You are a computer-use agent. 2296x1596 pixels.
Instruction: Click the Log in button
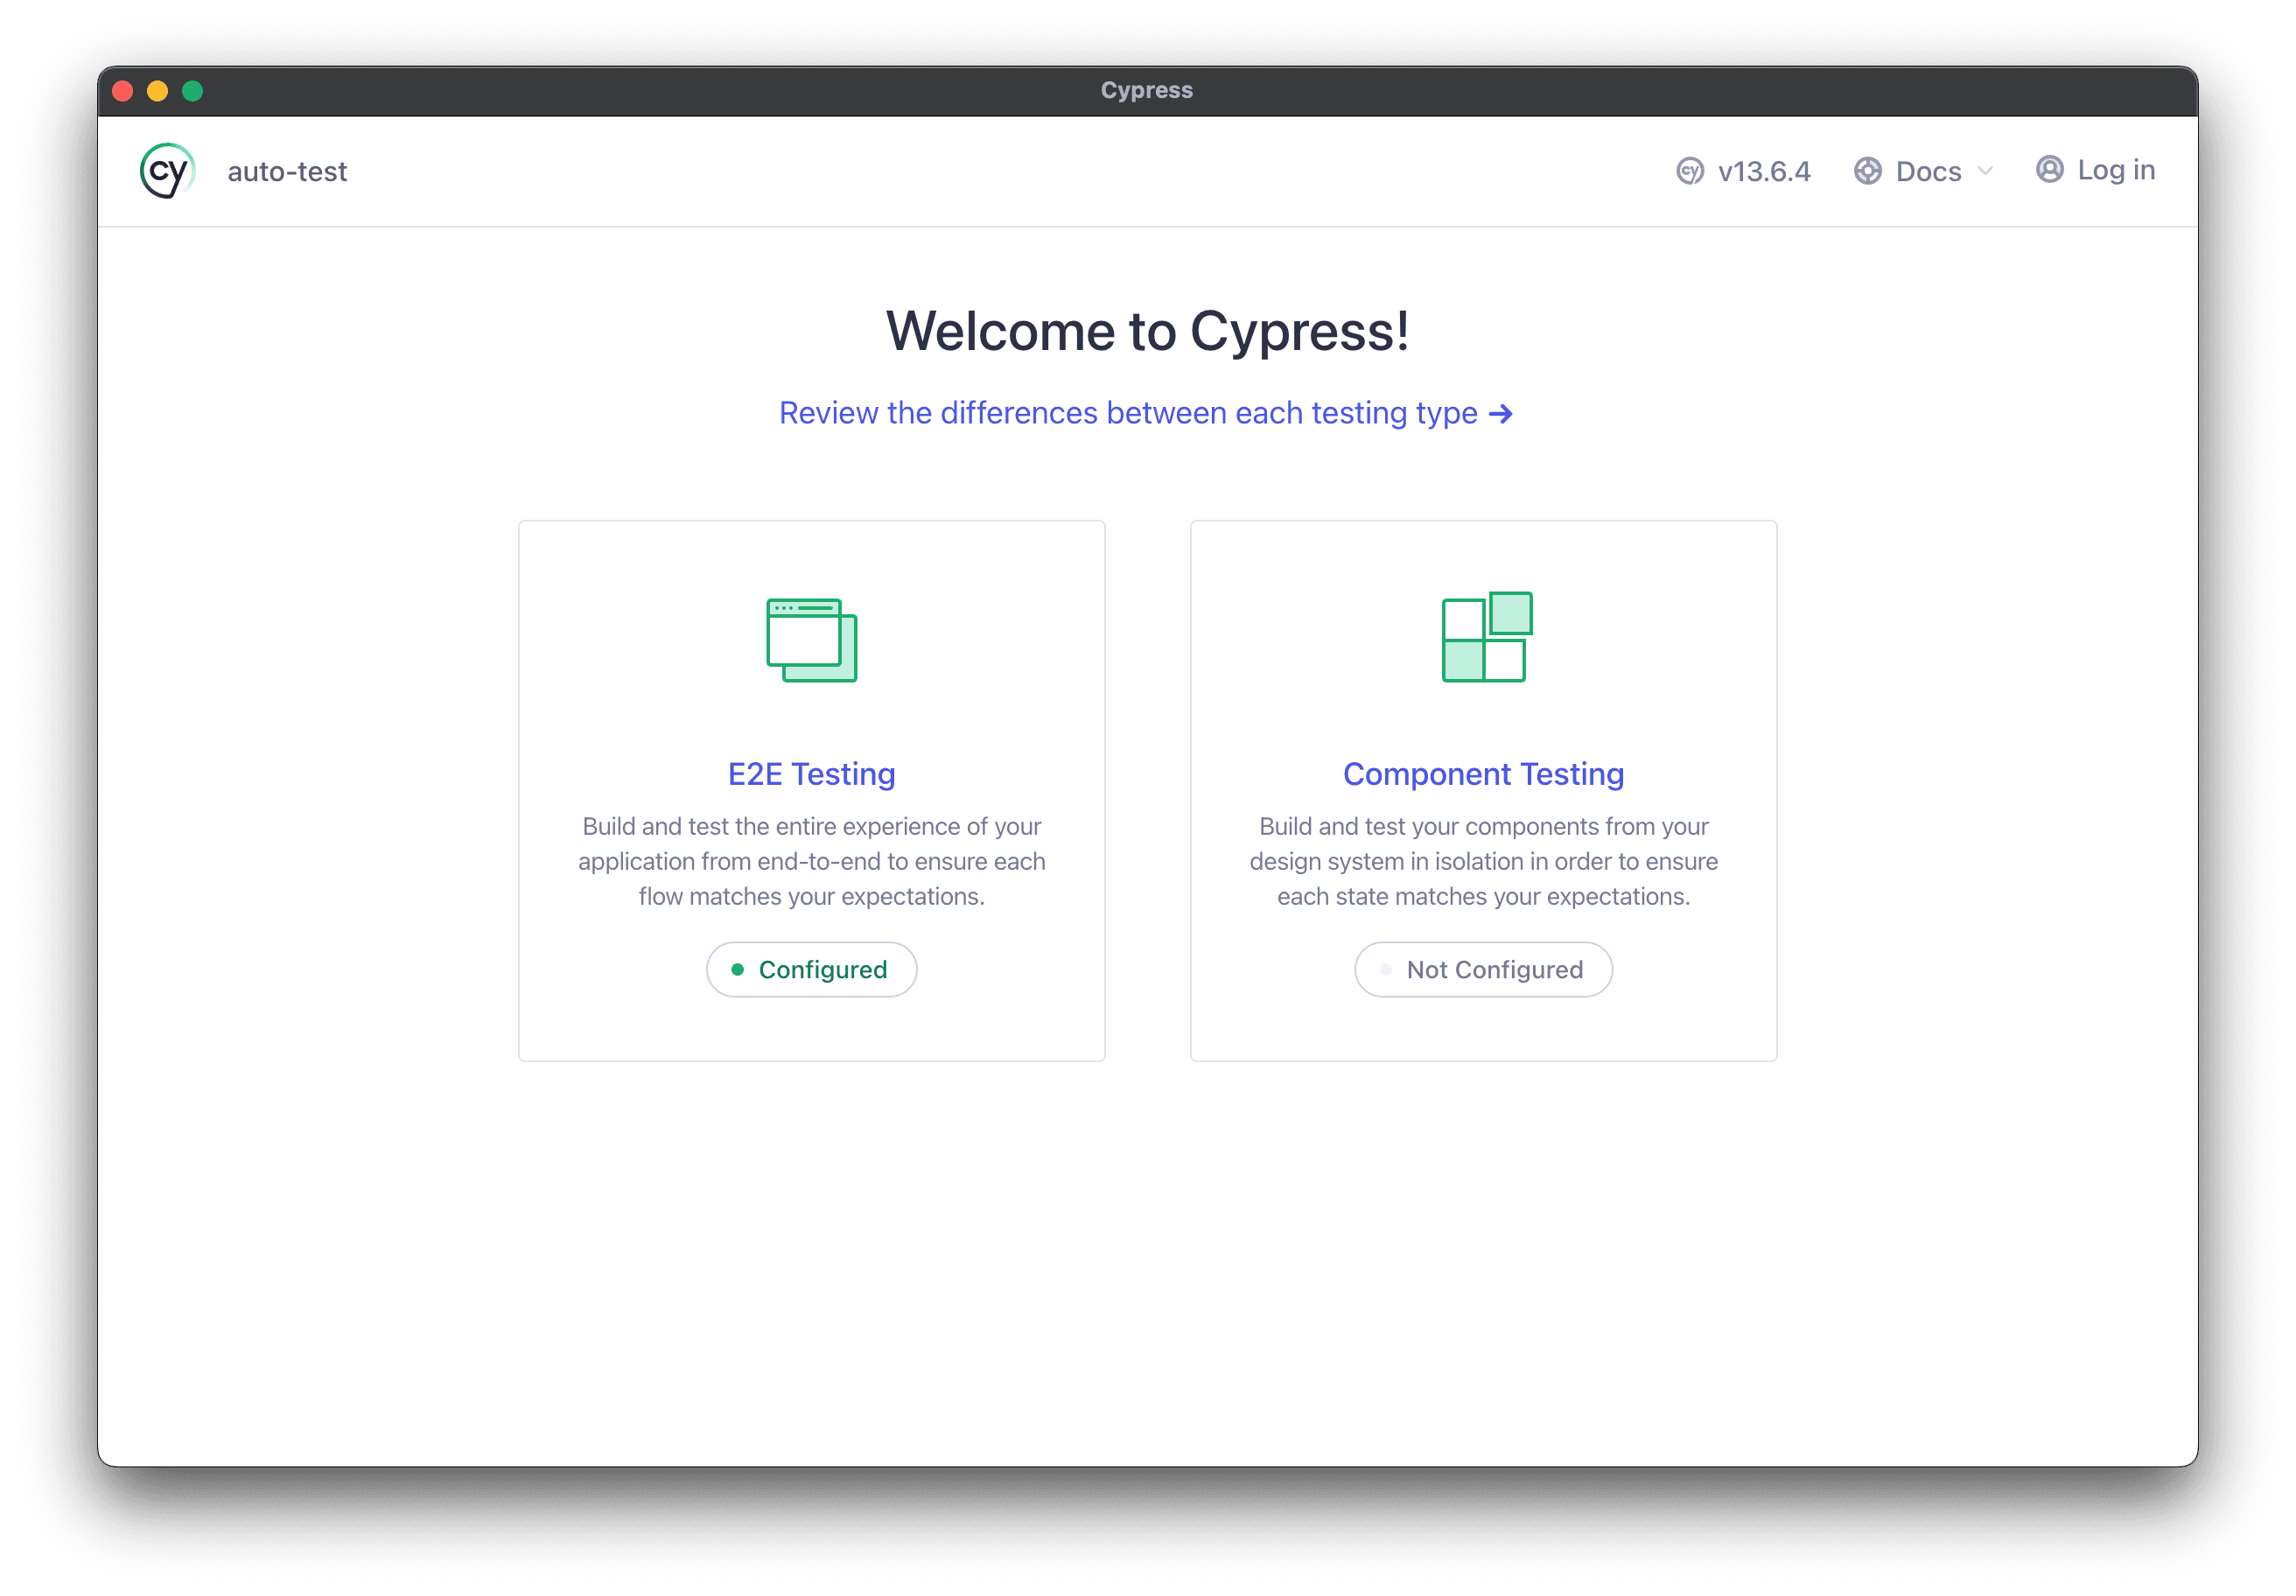point(2096,170)
